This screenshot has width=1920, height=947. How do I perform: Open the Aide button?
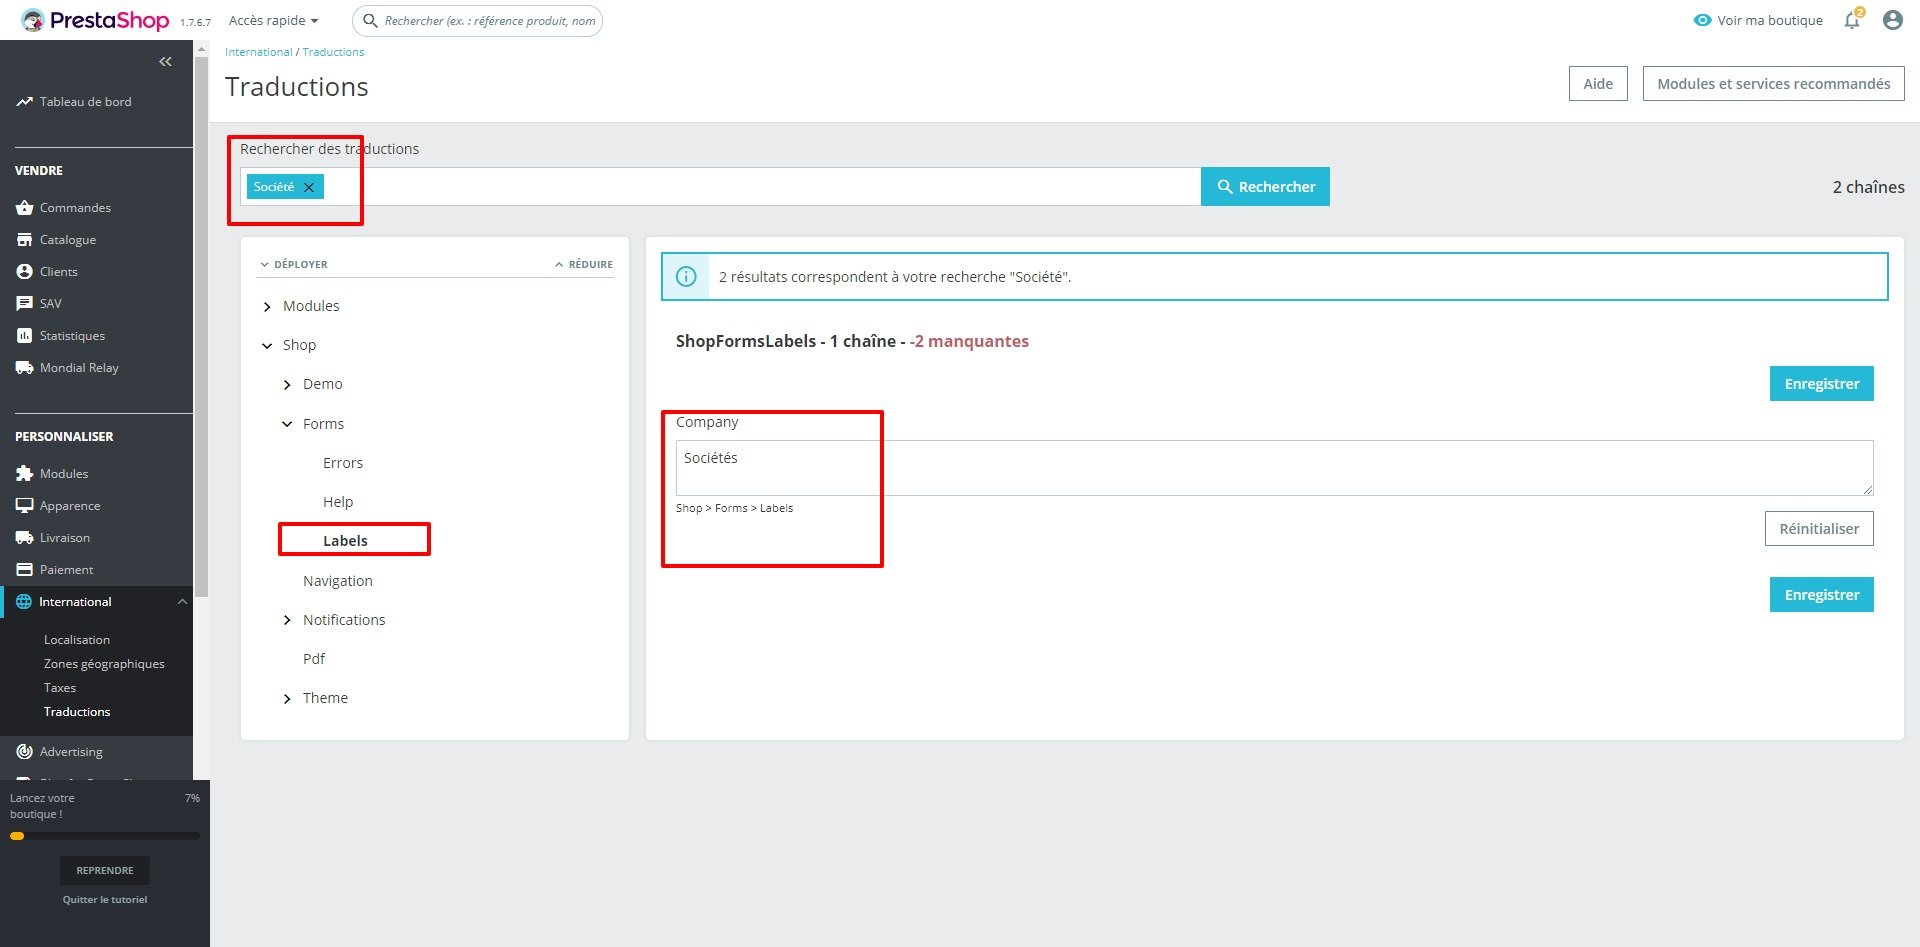[1598, 84]
